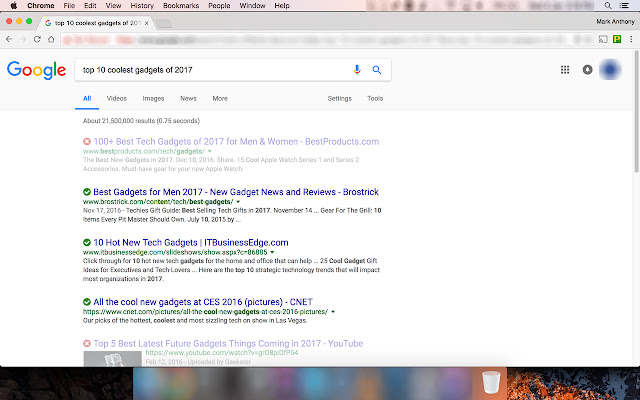Image resolution: width=640 pixels, height=400 pixels.
Task: Open Google account notifications bell
Action: pos(587,70)
